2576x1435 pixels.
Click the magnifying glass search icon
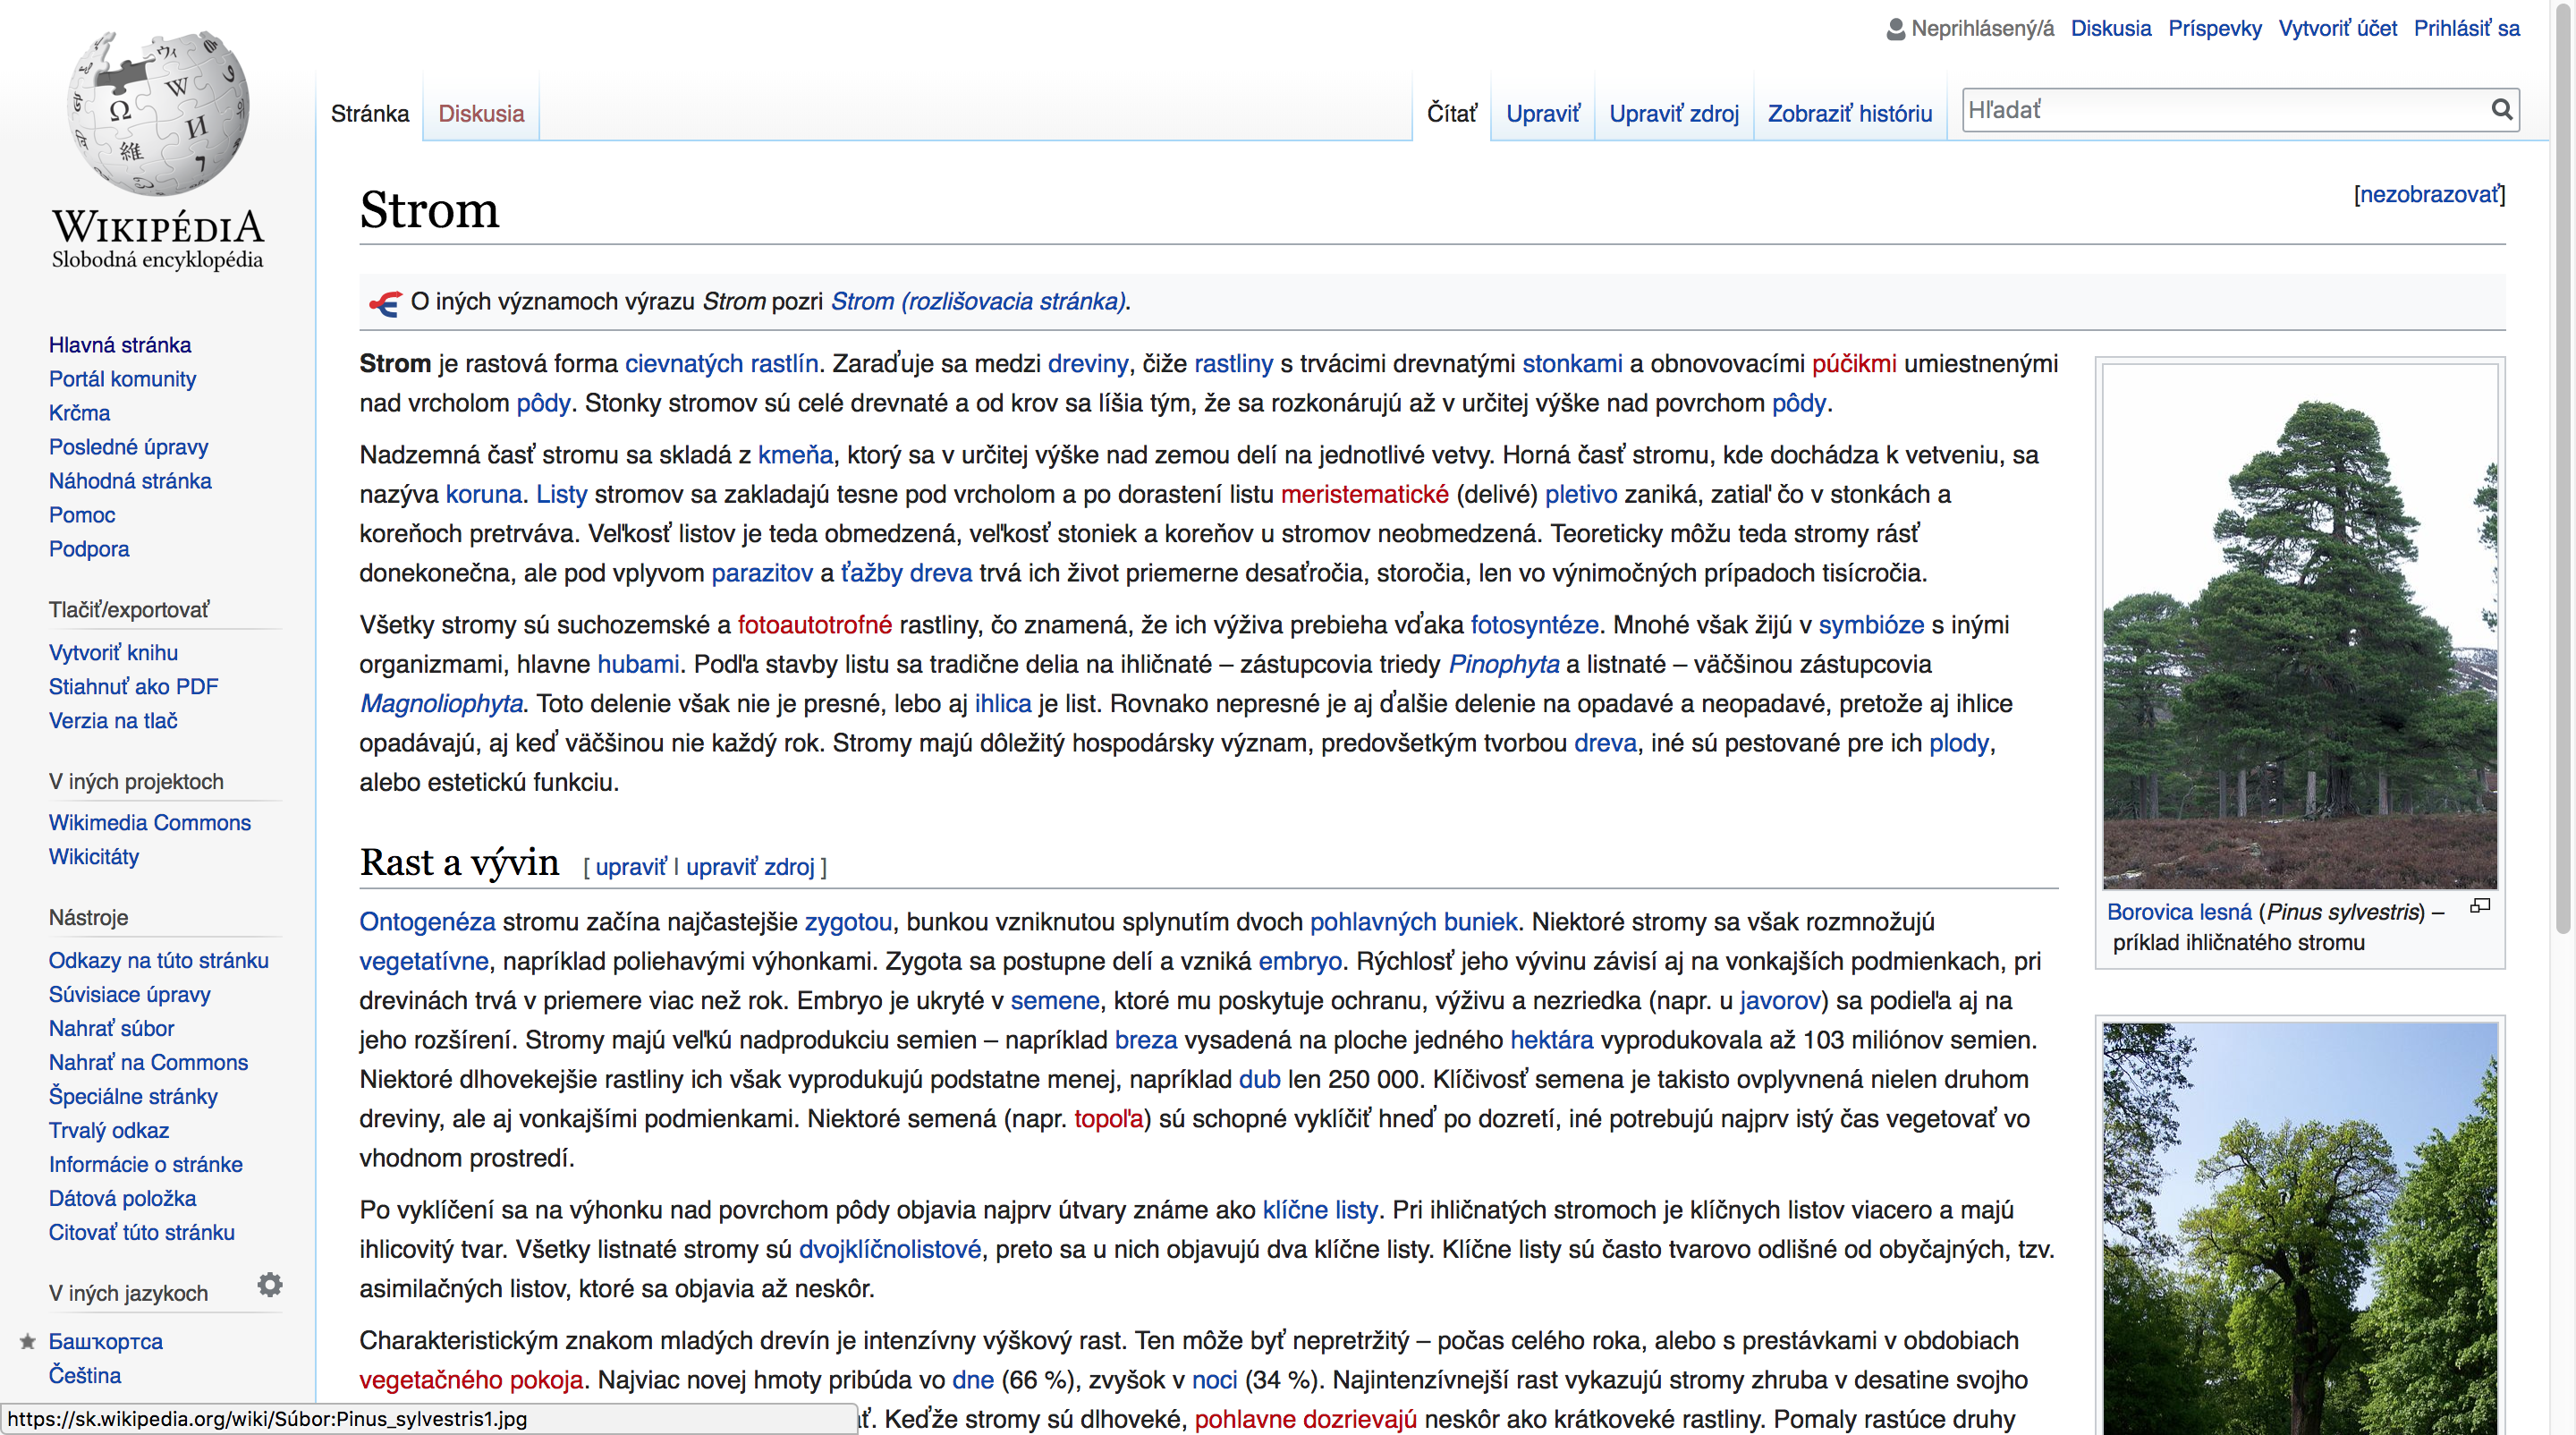(2501, 109)
